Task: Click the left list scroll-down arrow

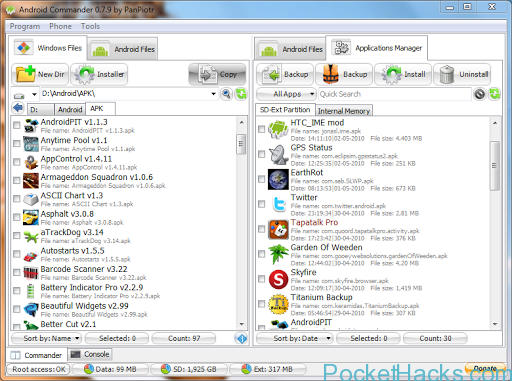Action: point(242,324)
